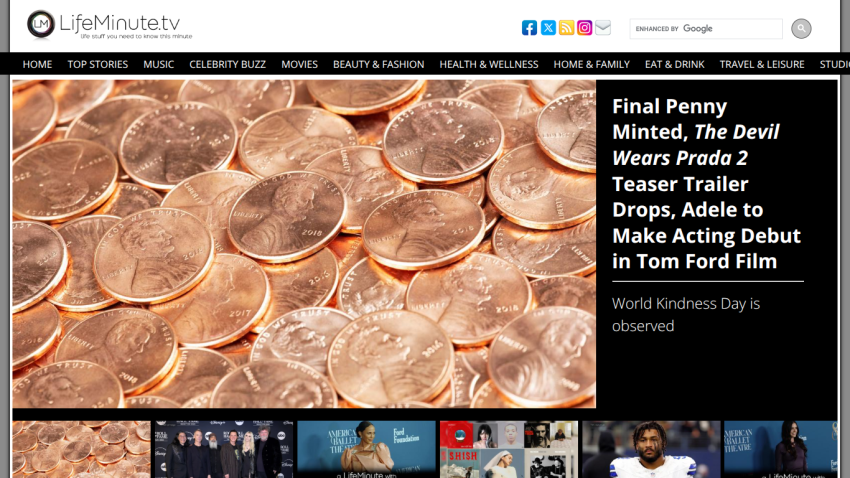The width and height of the screenshot is (850, 478).
Task: Click the email envelope icon
Action: click(603, 28)
